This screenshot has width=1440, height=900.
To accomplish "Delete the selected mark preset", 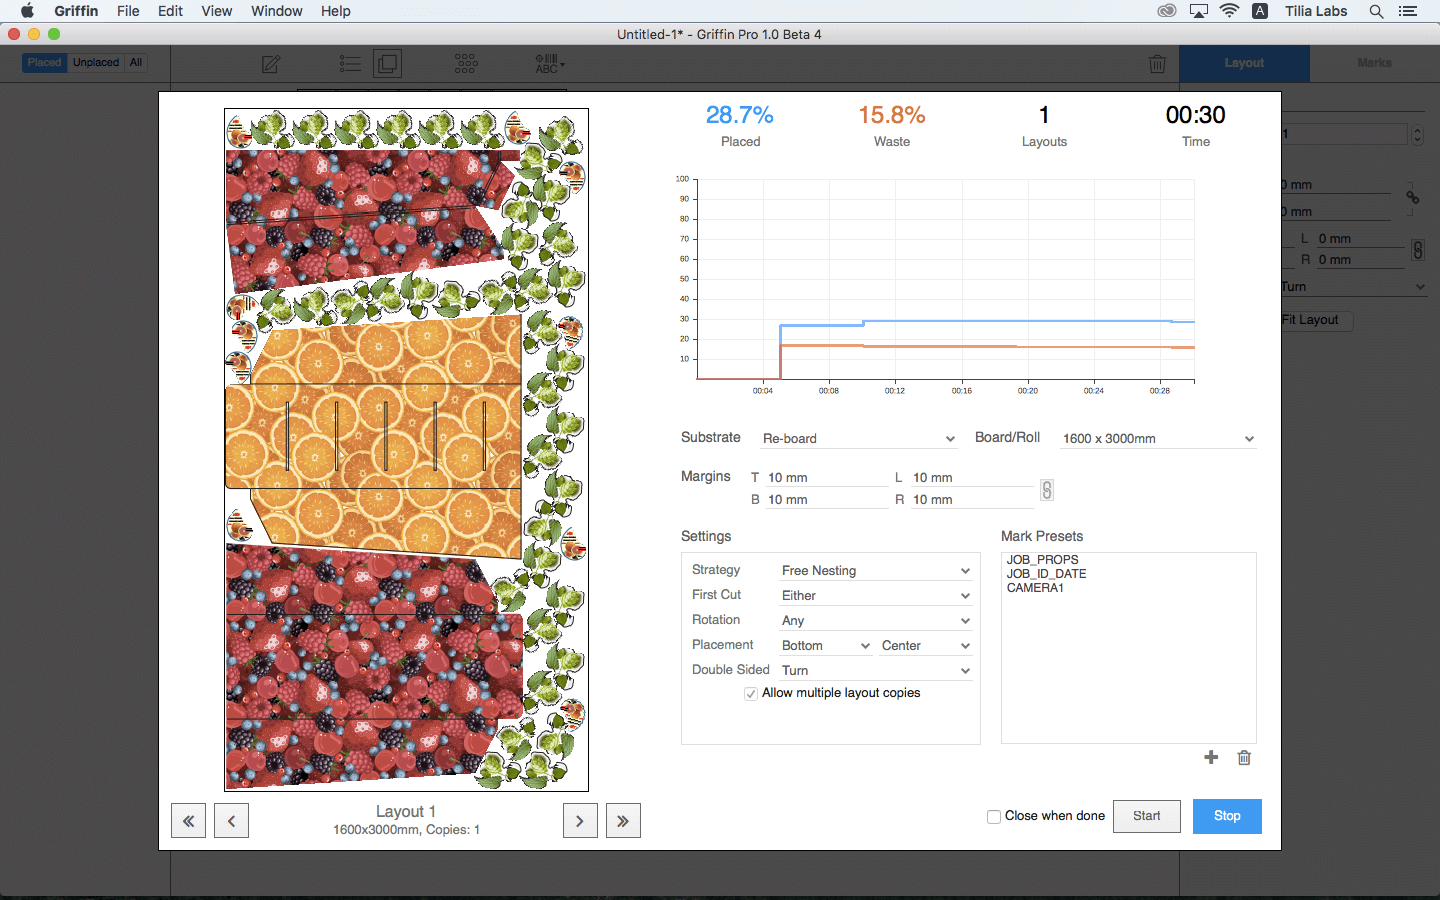I will (x=1244, y=758).
